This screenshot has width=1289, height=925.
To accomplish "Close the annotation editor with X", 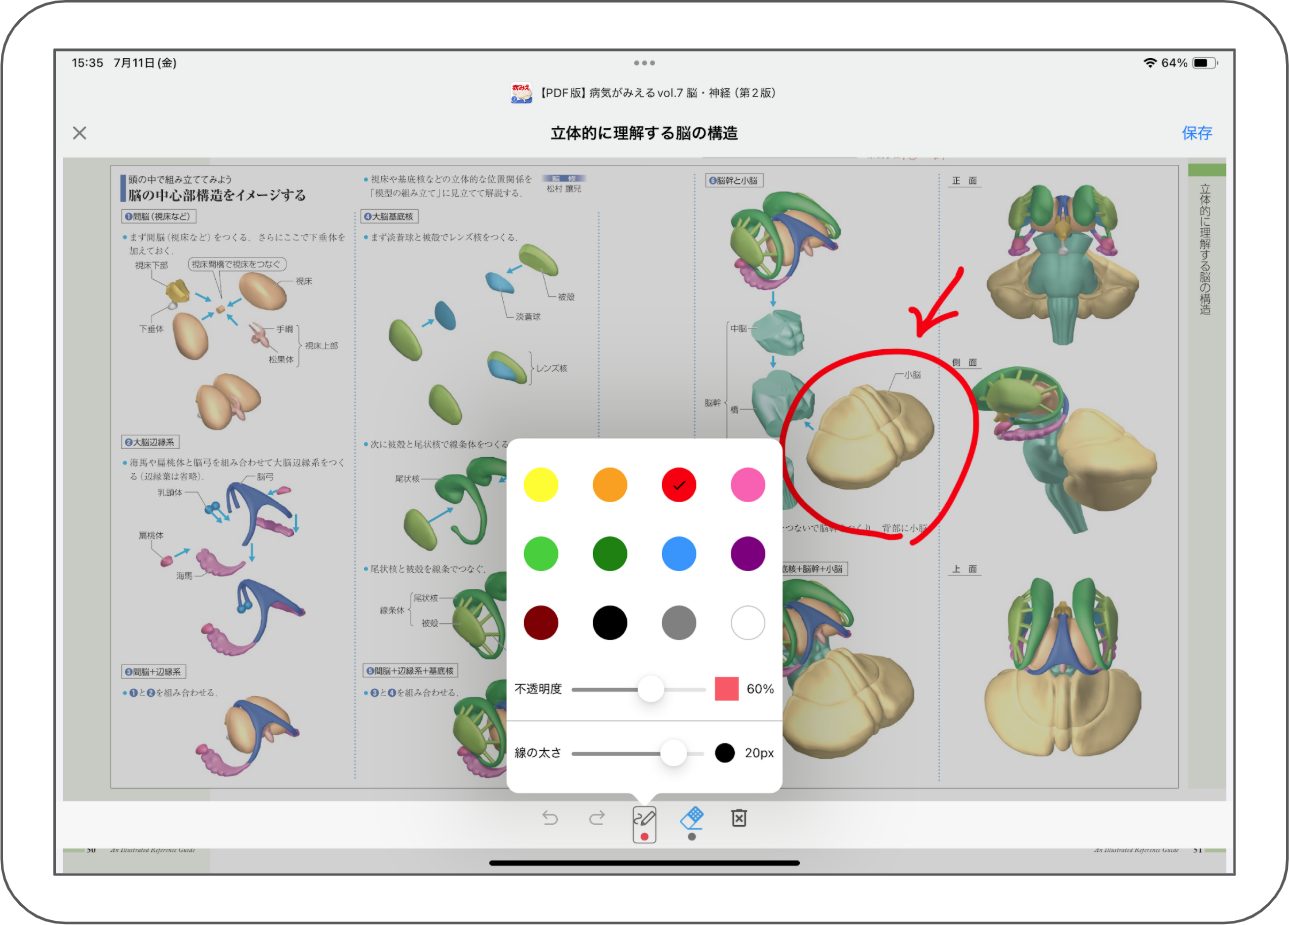I will coord(80,133).
